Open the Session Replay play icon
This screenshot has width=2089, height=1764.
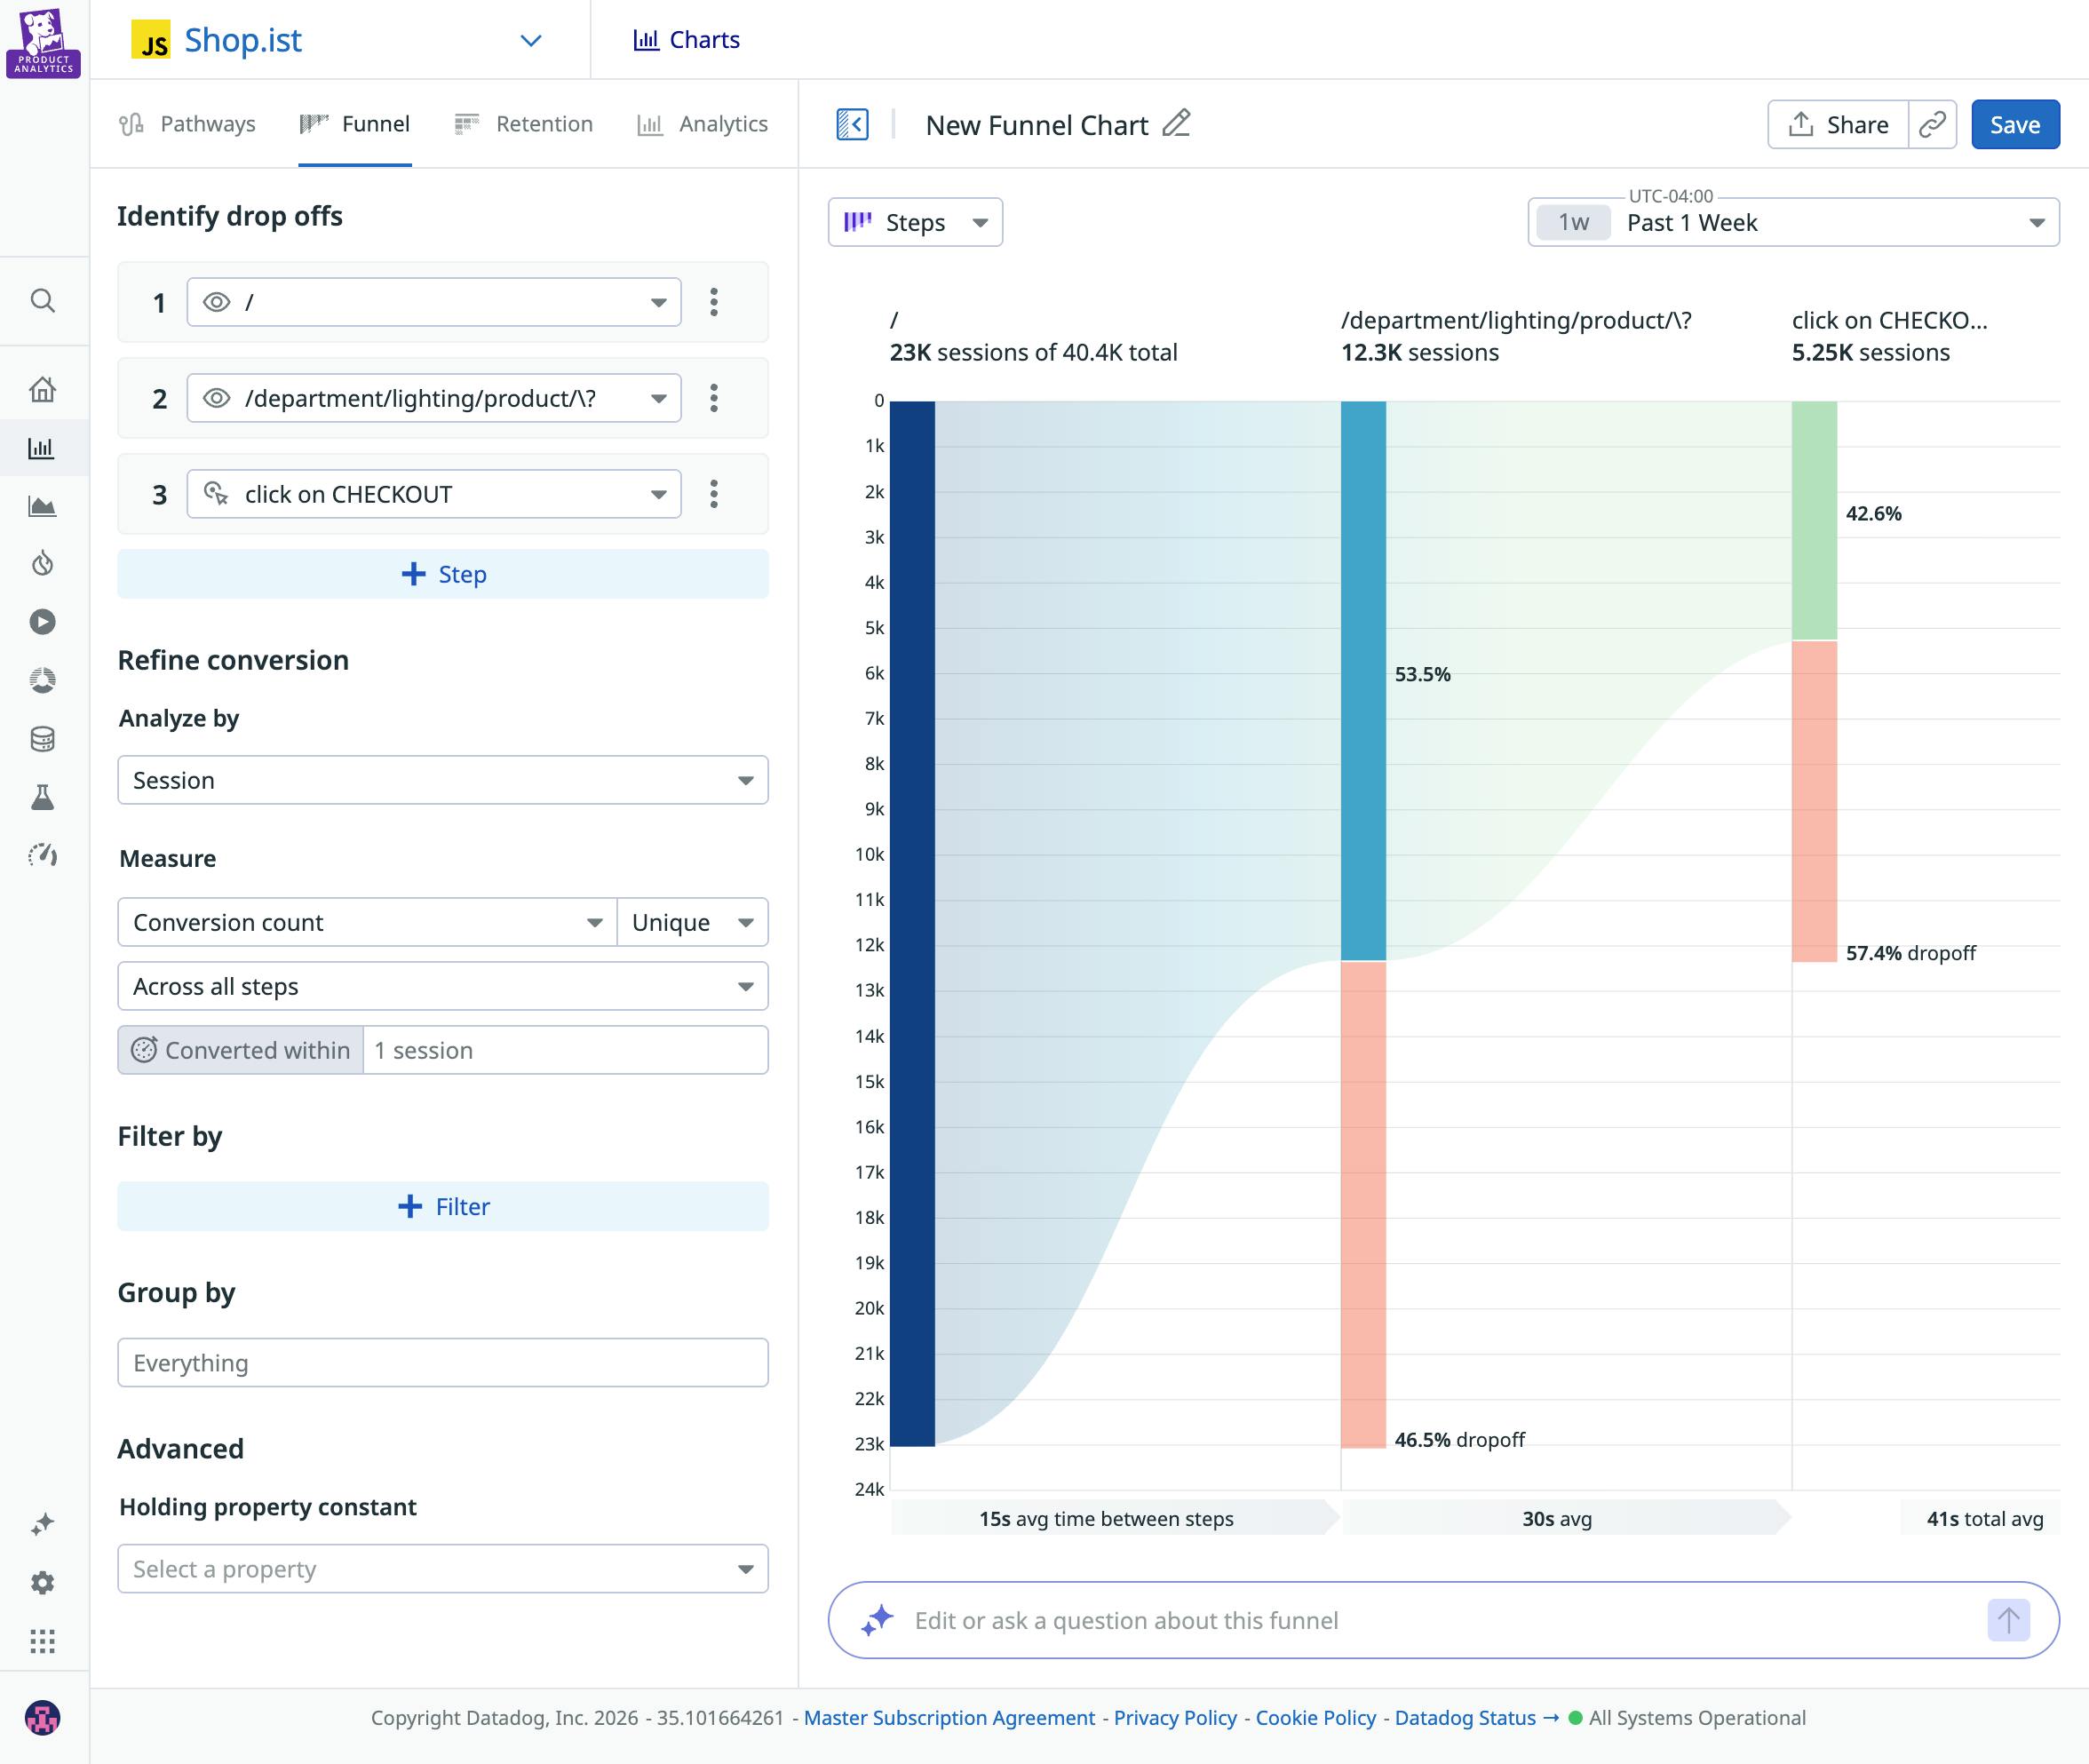pos(44,621)
